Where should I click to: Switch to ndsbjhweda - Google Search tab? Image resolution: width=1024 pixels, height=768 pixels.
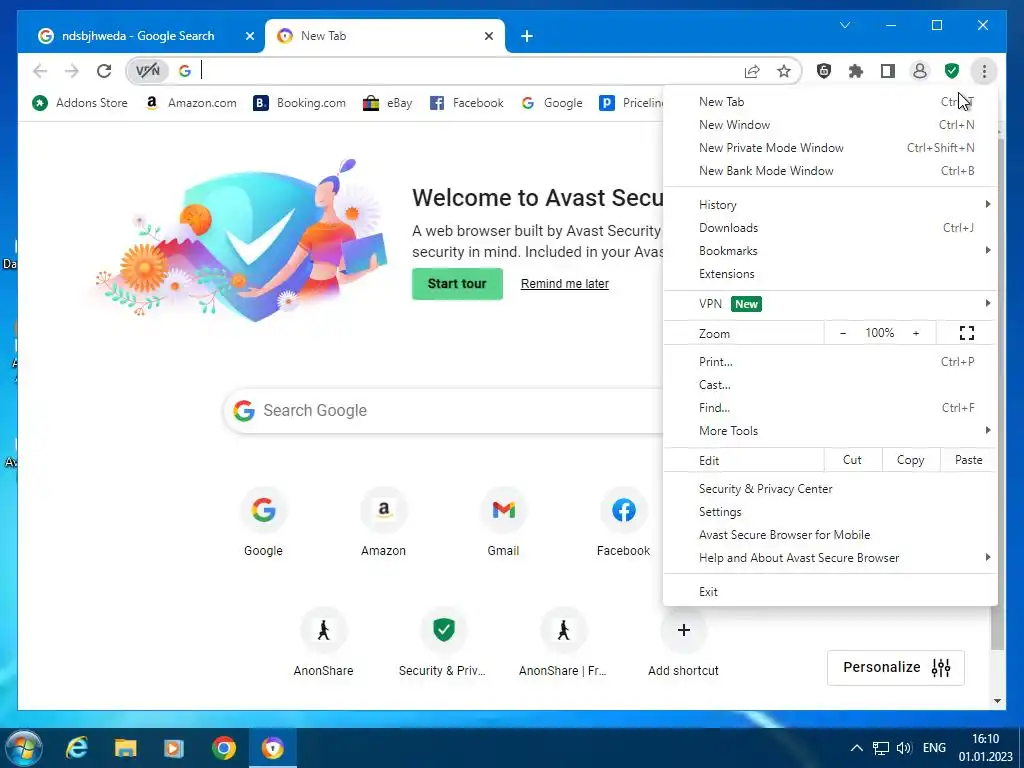click(138, 36)
